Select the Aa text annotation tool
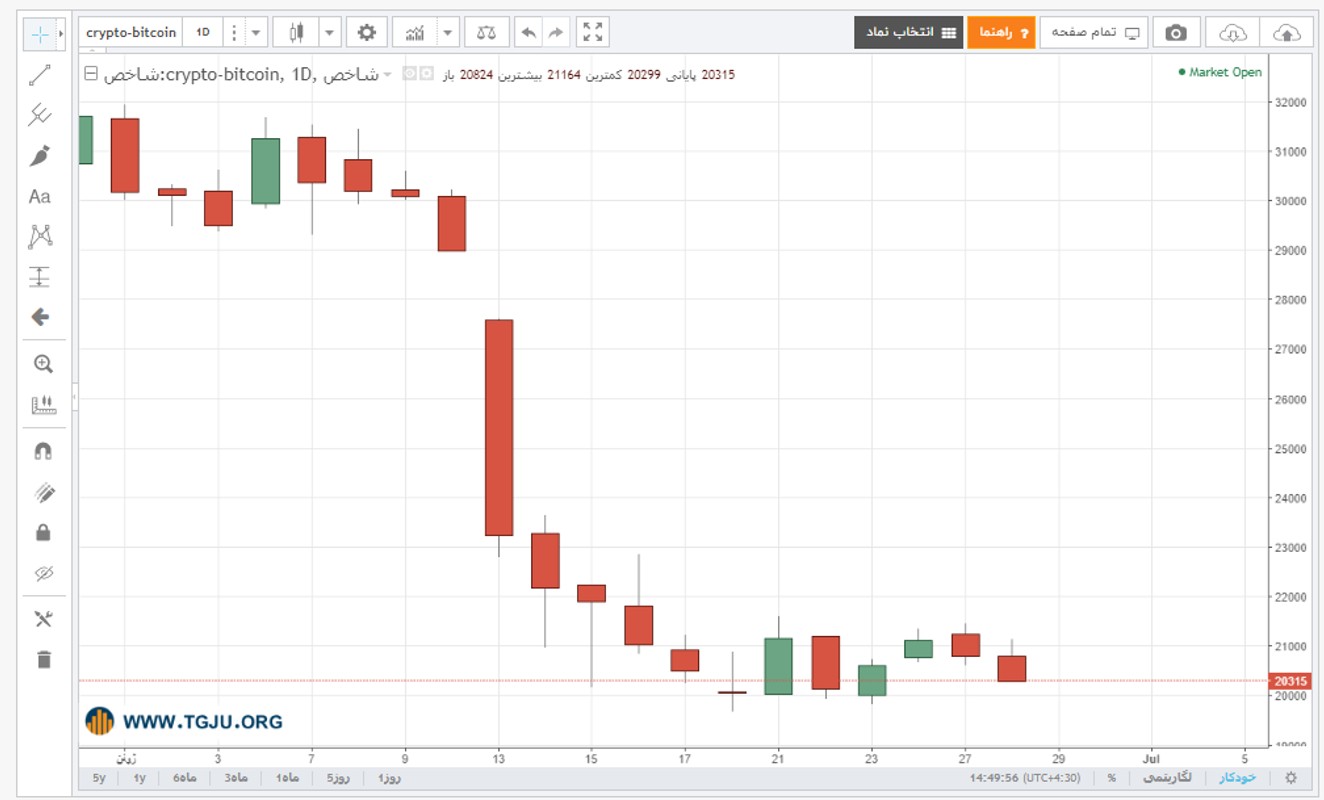The image size is (1324, 800). coord(40,197)
